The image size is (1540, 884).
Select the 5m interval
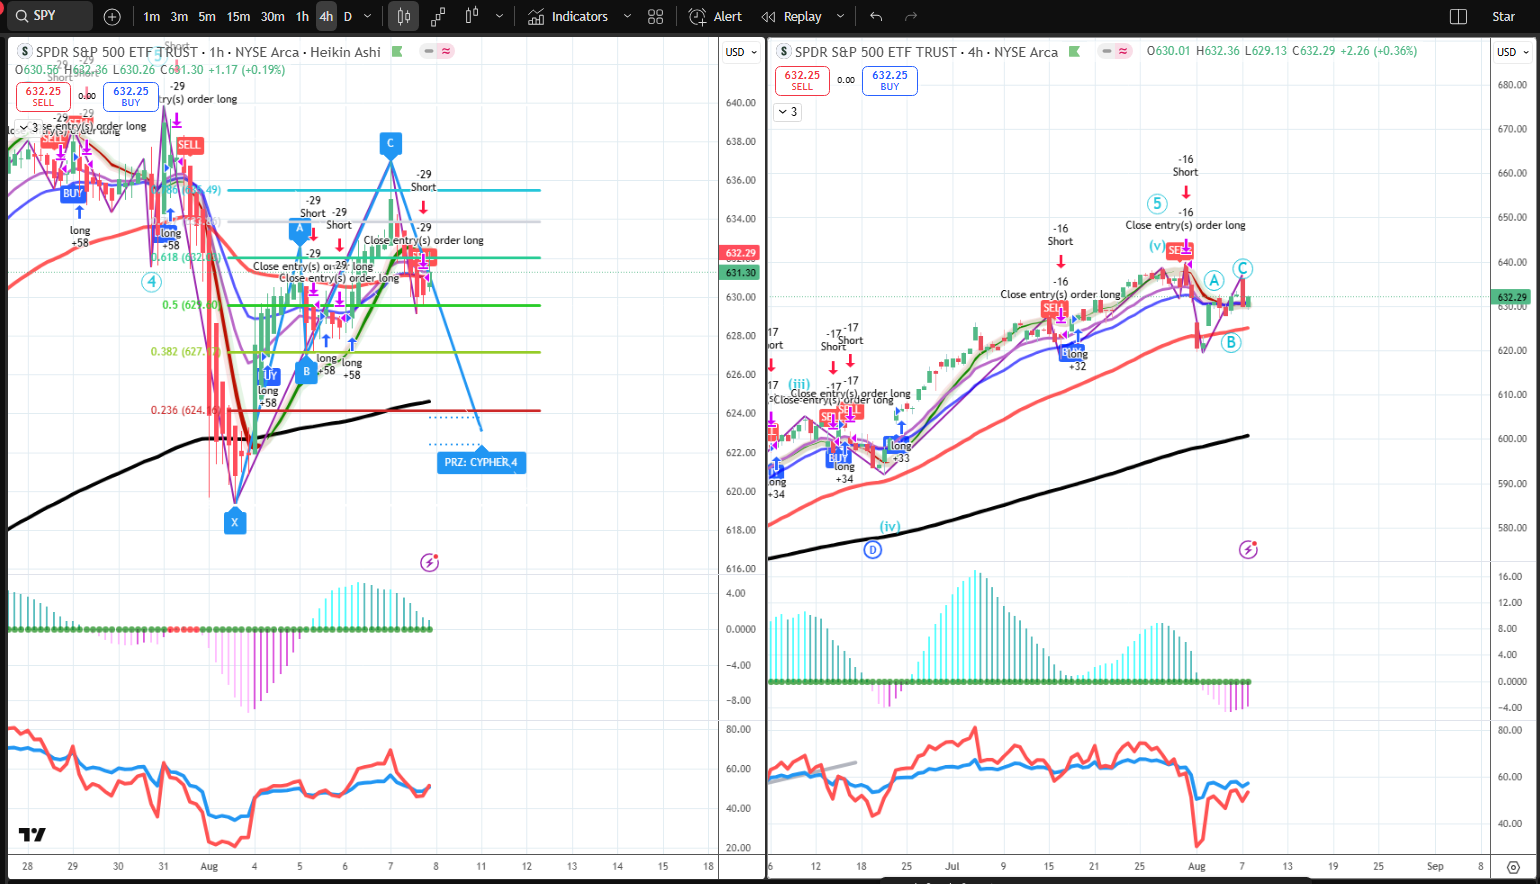coord(207,16)
